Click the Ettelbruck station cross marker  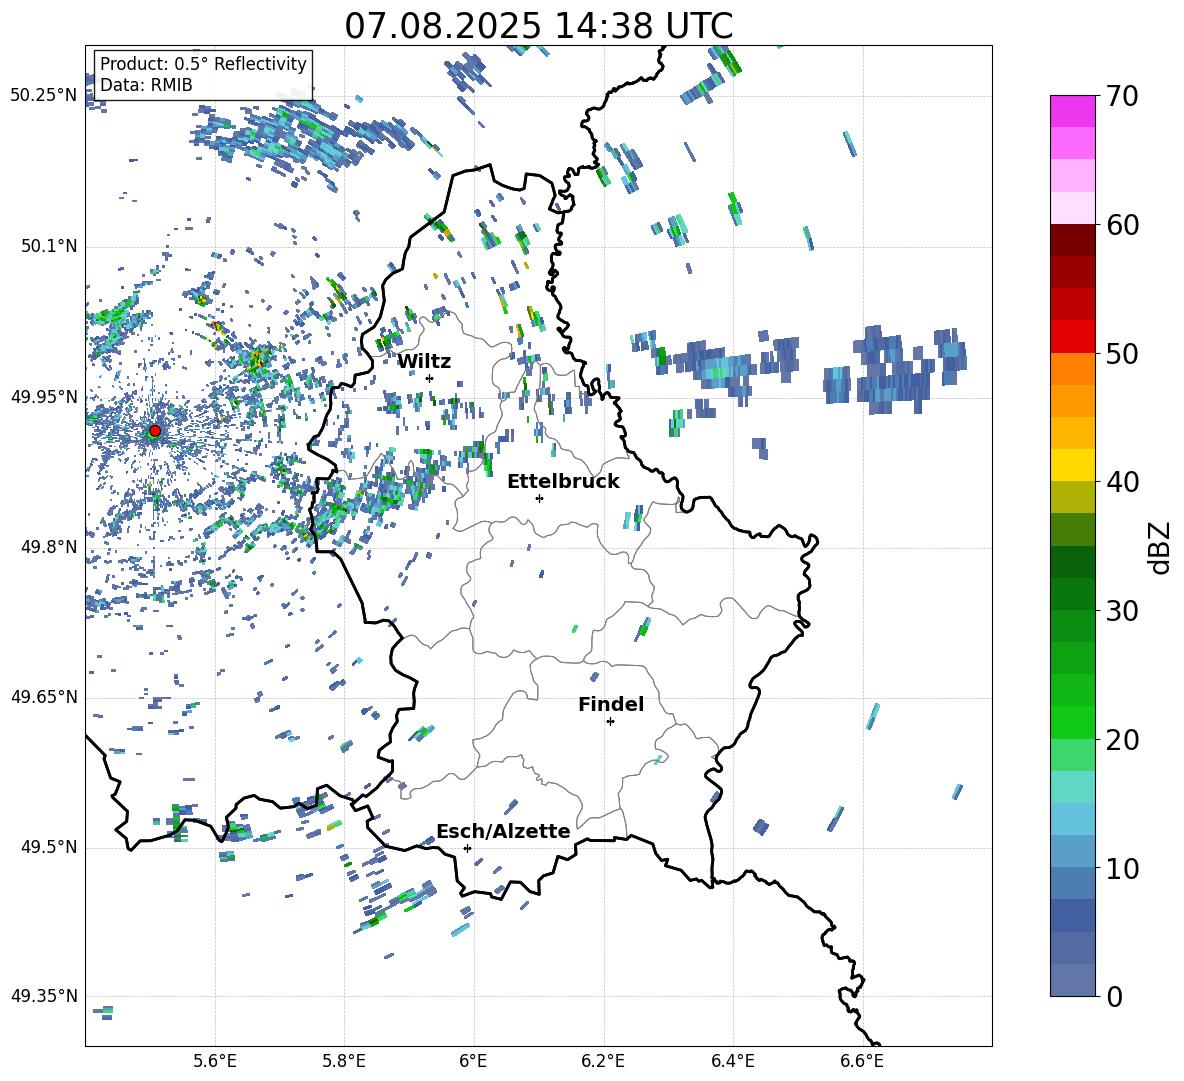pos(539,498)
